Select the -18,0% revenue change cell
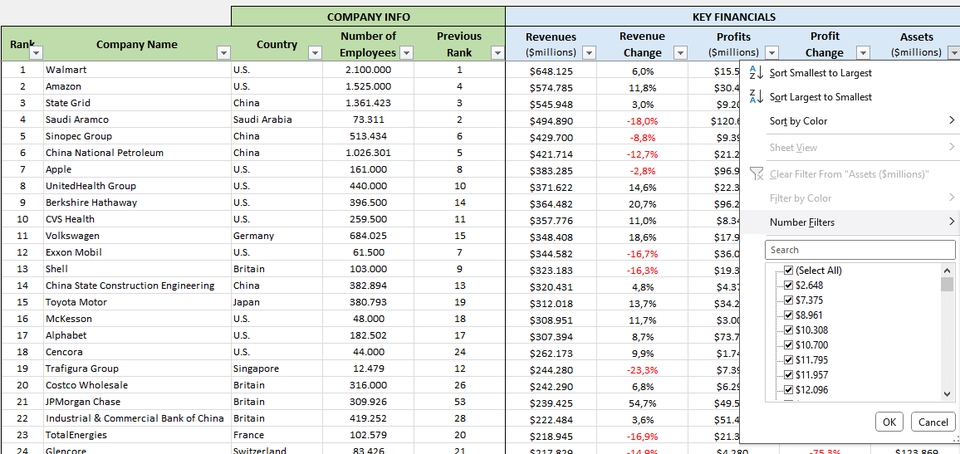 (x=642, y=119)
